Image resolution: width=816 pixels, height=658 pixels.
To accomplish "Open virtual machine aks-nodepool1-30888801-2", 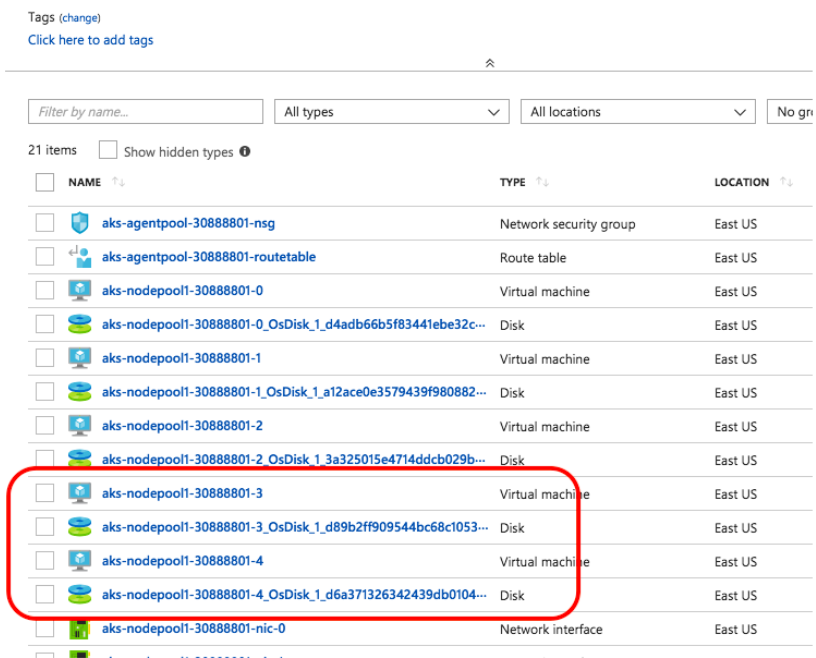I will (182, 425).
